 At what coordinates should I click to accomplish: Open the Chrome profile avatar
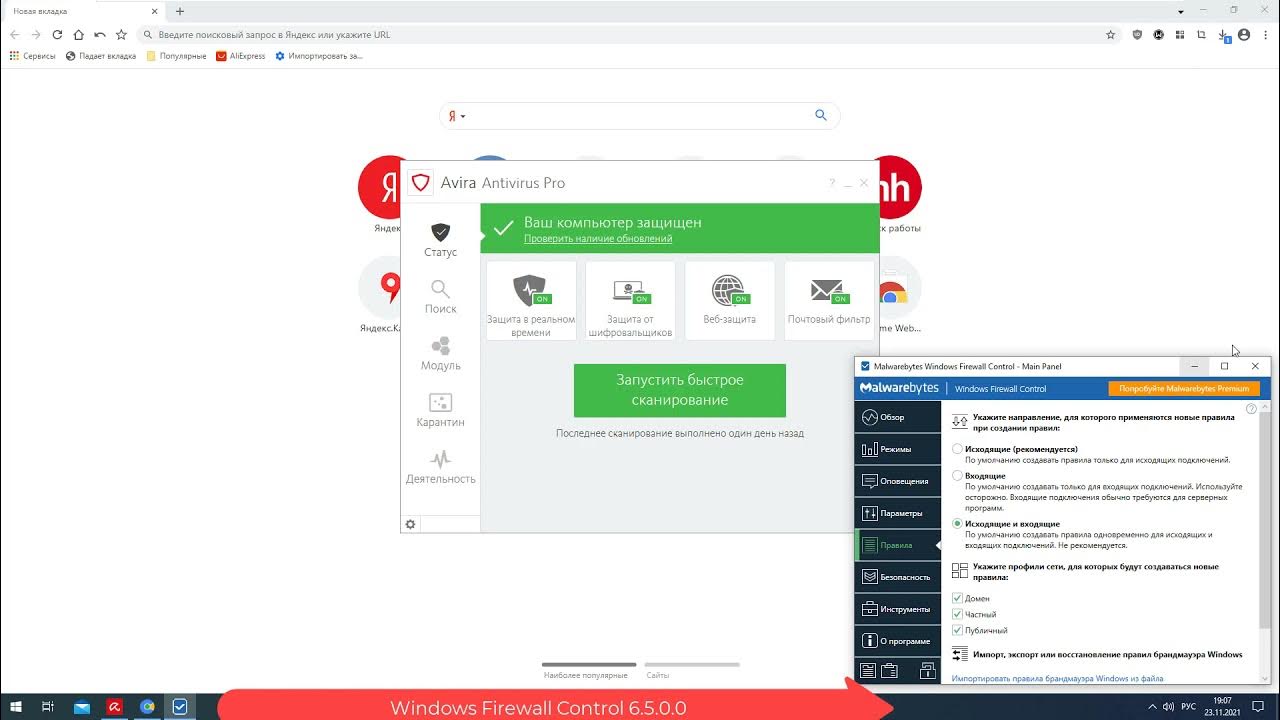(1244, 34)
